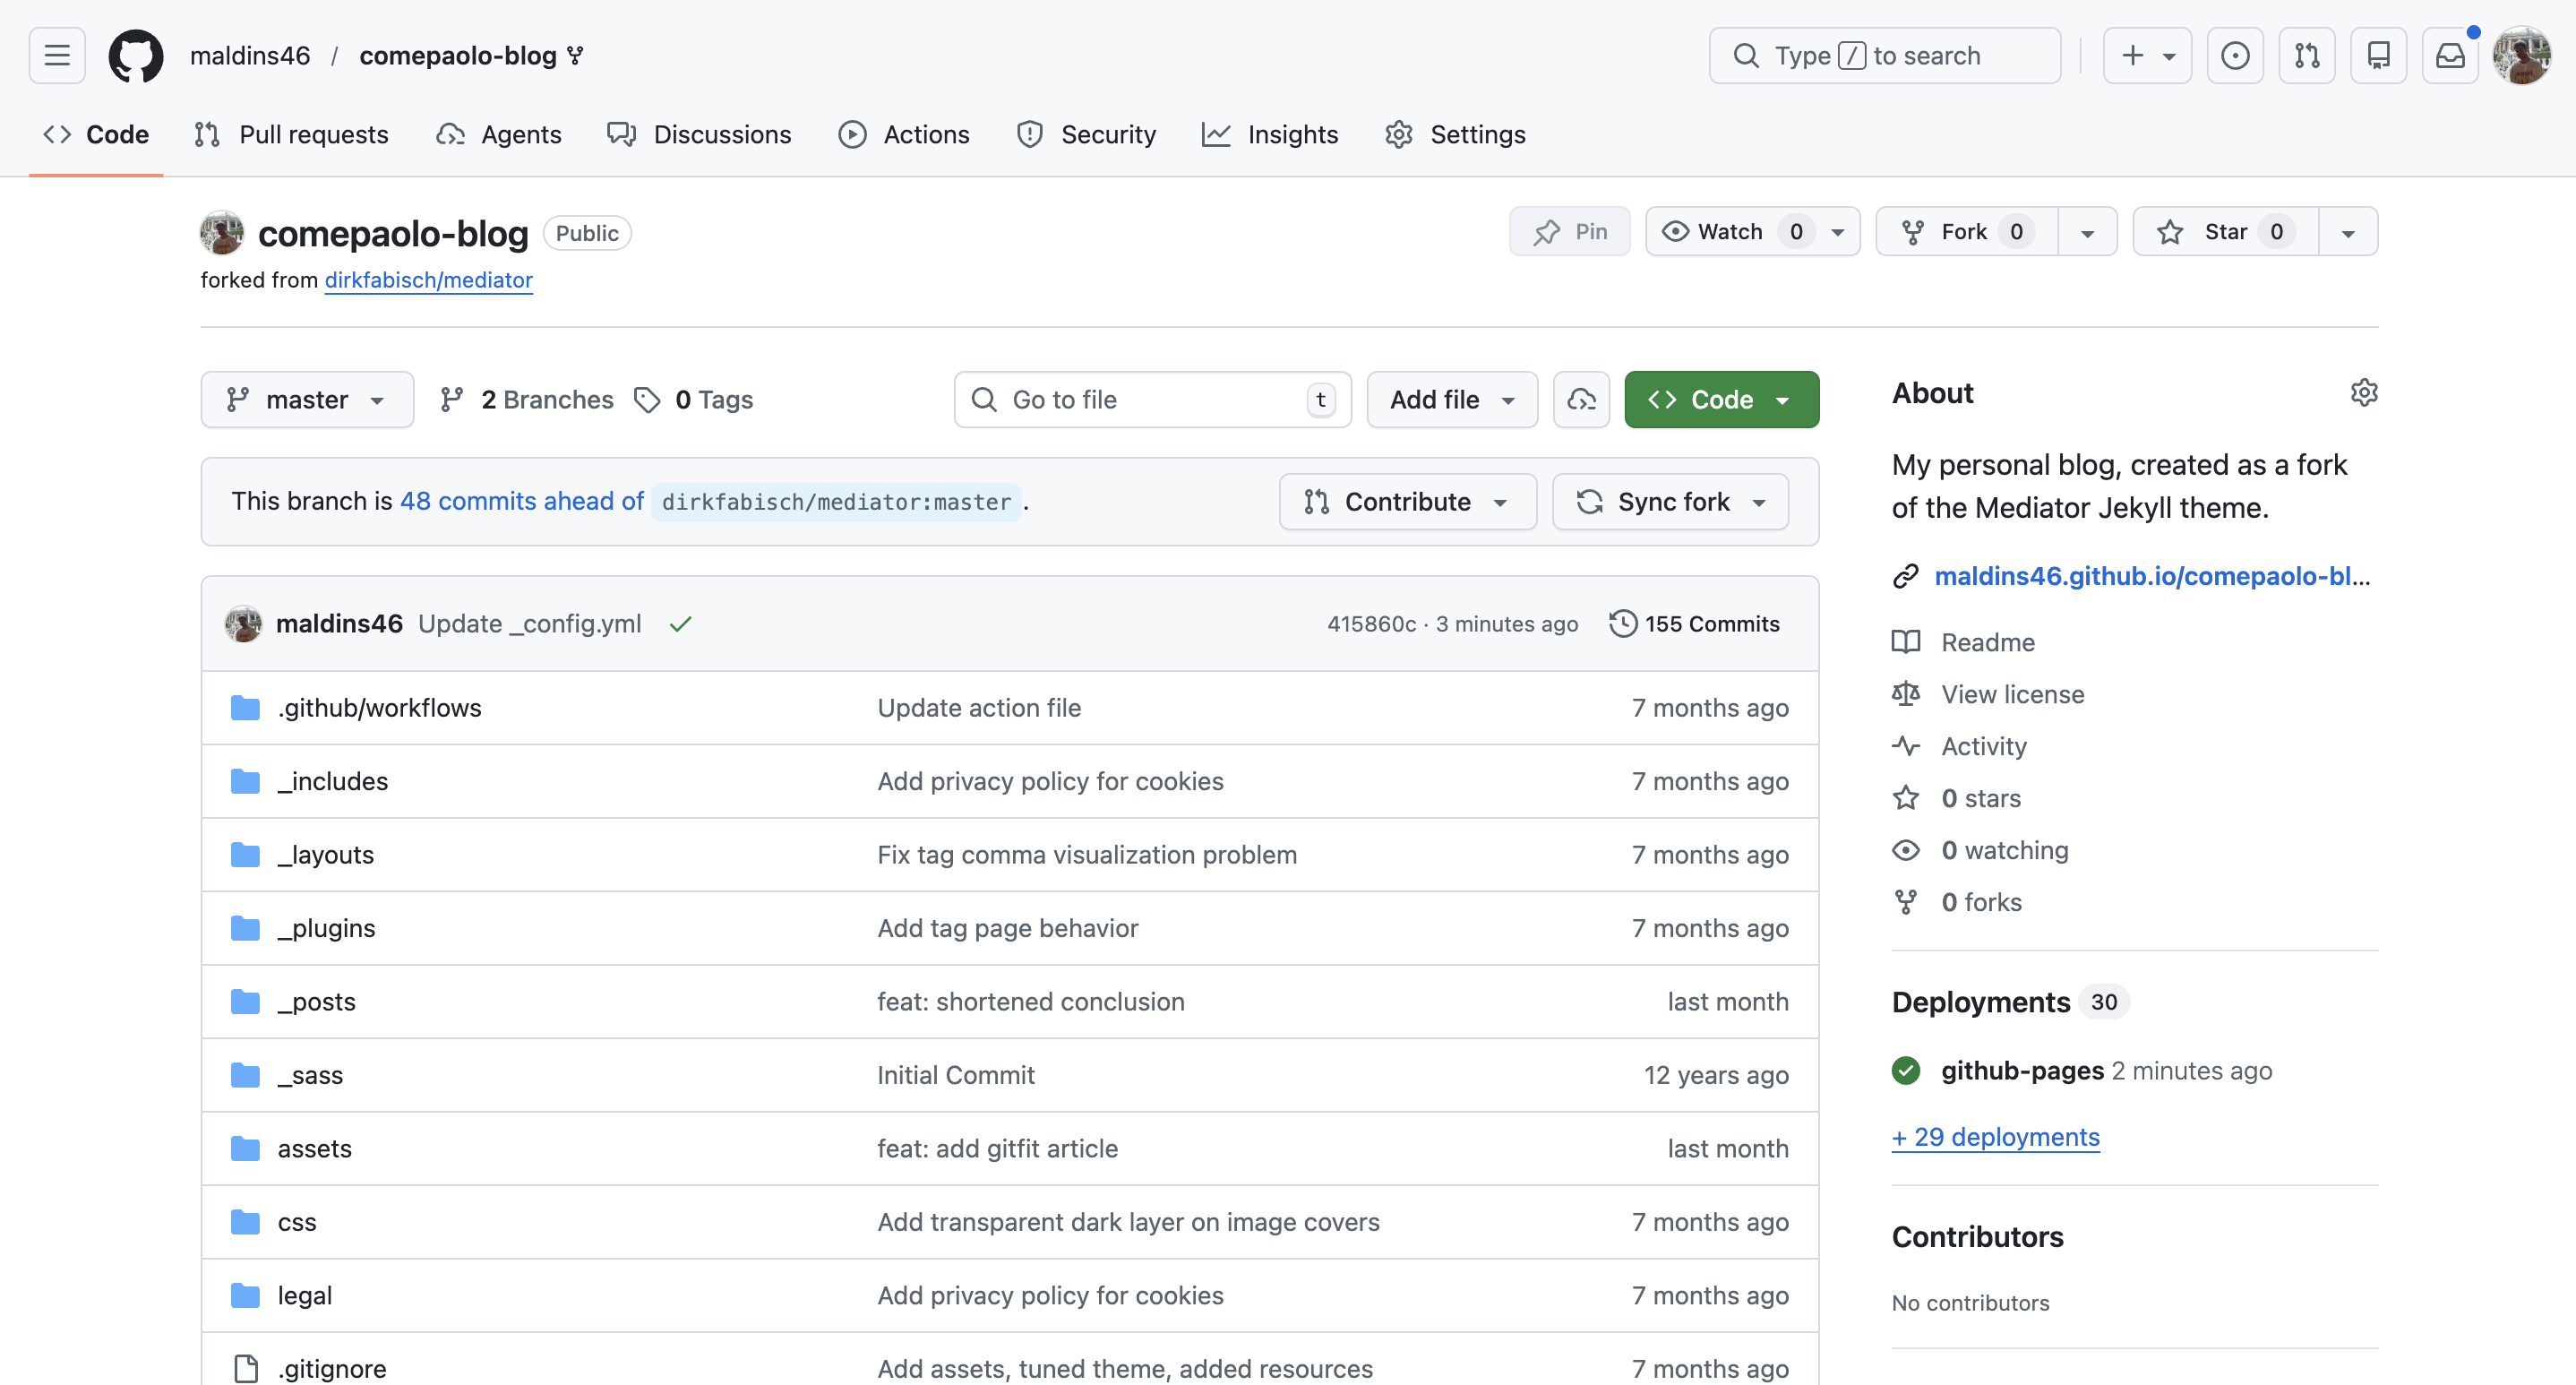Viewport: 2576px width, 1385px height.
Task: View the 155 Commits history
Action: tap(1695, 624)
